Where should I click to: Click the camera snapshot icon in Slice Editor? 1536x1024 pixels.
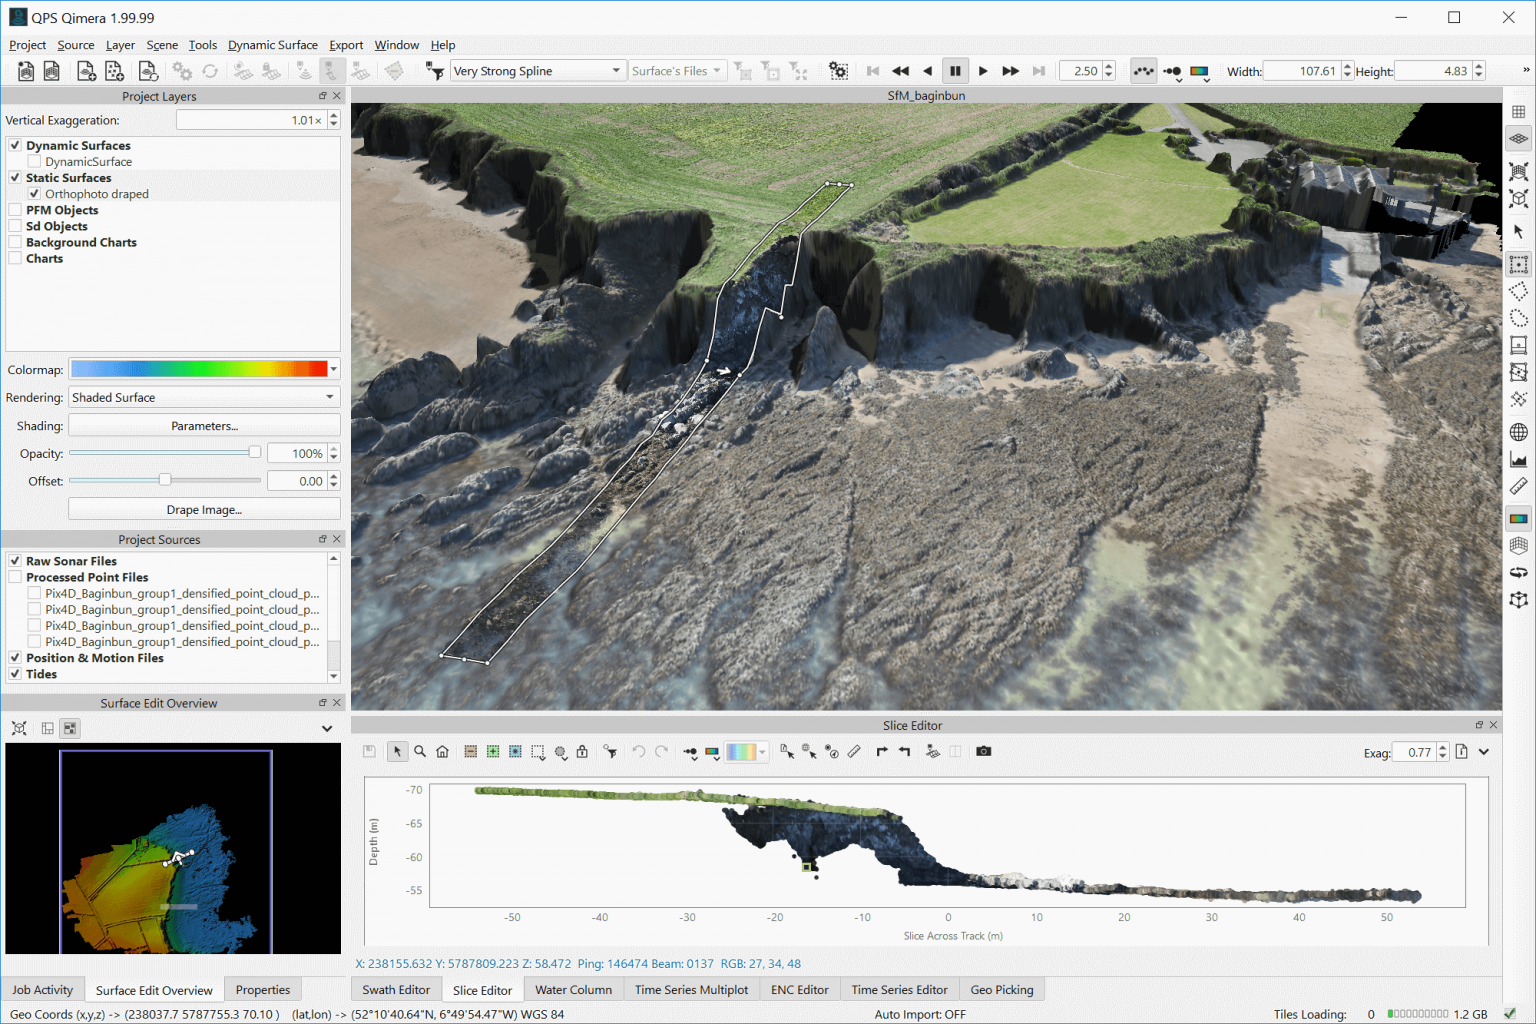(983, 752)
